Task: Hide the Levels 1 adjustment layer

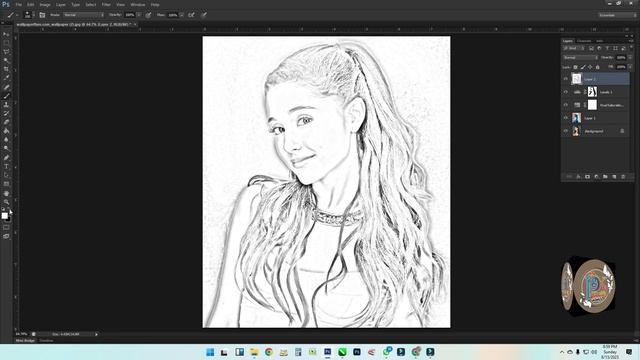Action: coord(566,92)
